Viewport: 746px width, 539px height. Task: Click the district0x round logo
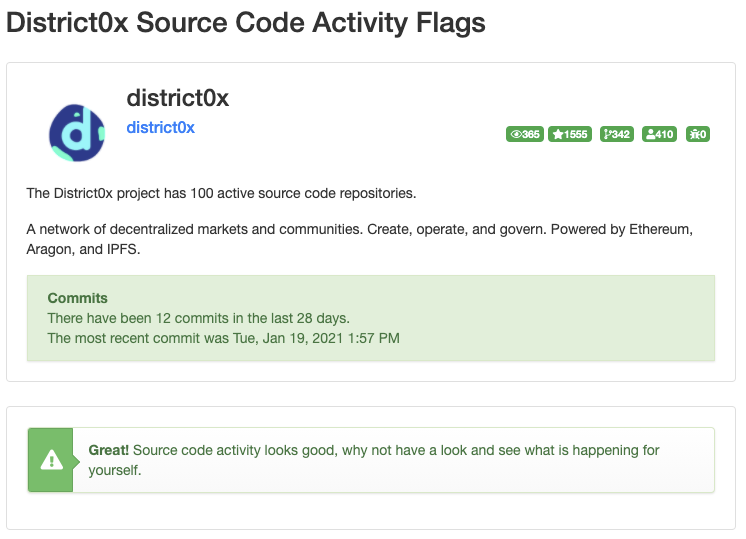coord(77,133)
